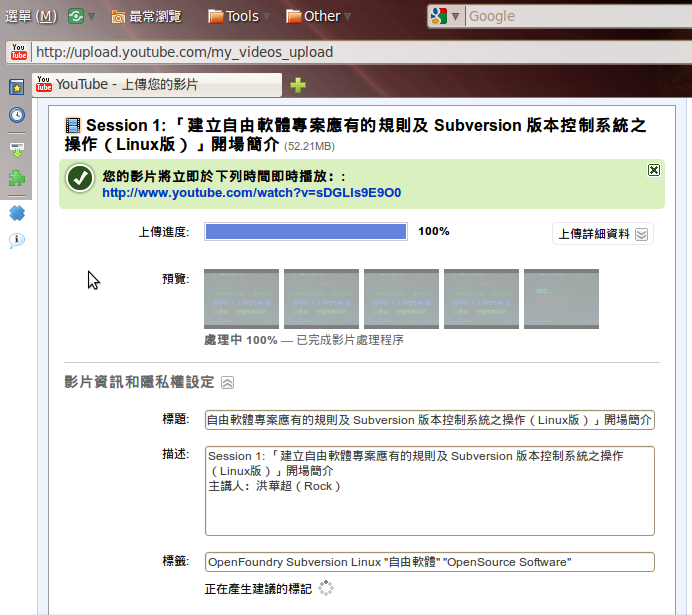This screenshot has height=615, width=692.
Task: Click the 影片資訊和隱私權設定 heading
Action: pyautogui.click(x=139, y=382)
